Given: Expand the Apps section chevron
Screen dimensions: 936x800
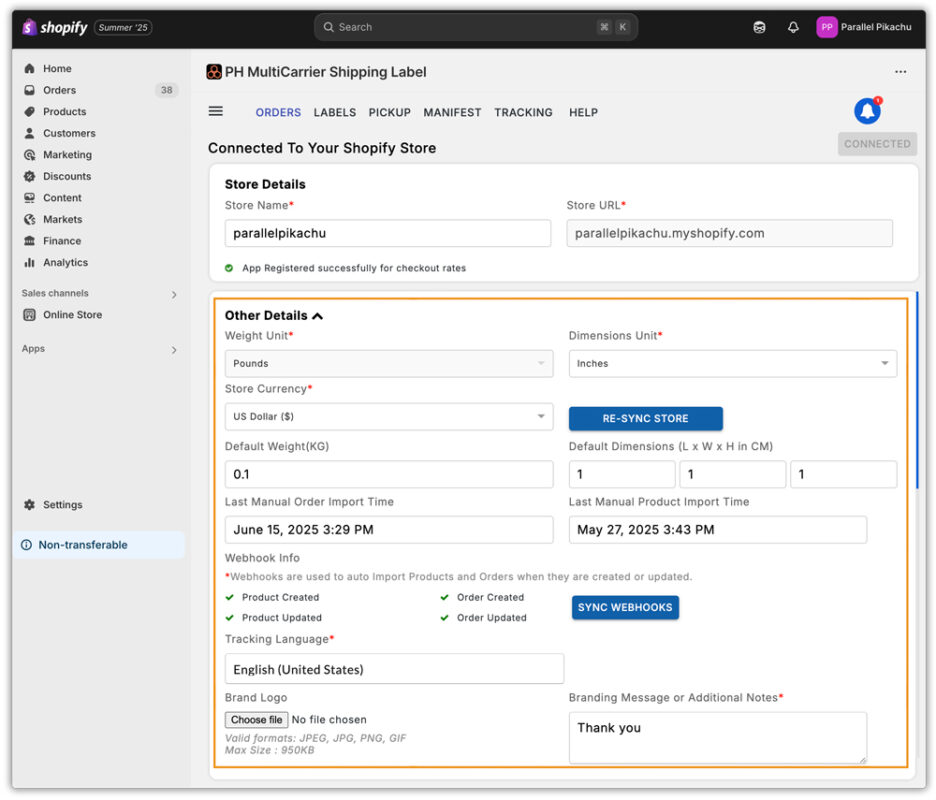Looking at the screenshot, I should [174, 350].
